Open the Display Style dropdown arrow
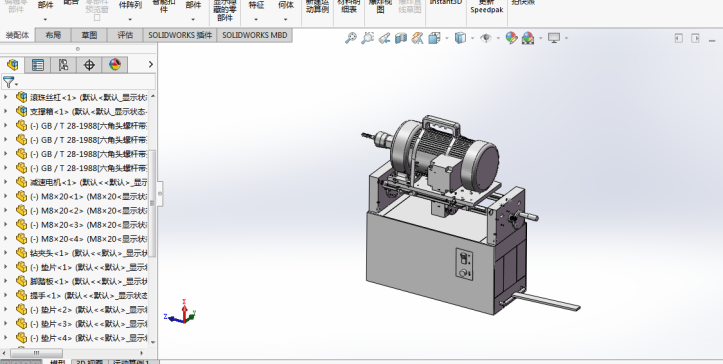The width and height of the screenshot is (723, 364). (x=473, y=38)
